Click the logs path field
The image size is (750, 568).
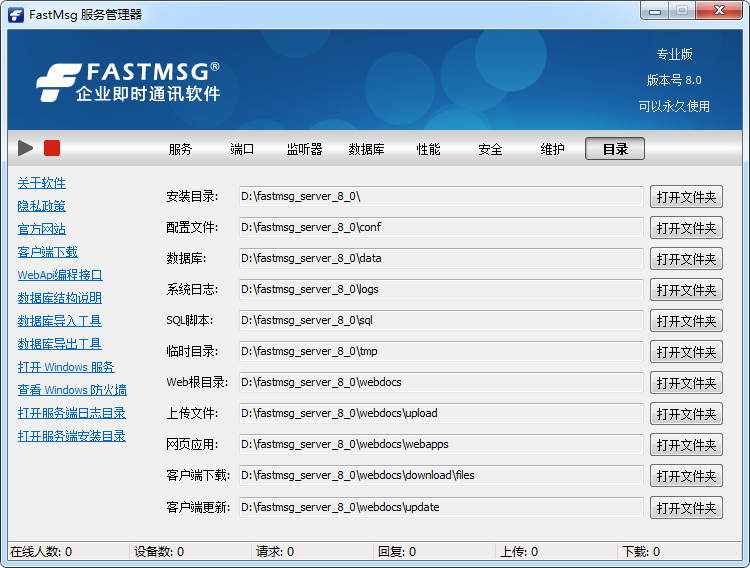click(x=441, y=290)
